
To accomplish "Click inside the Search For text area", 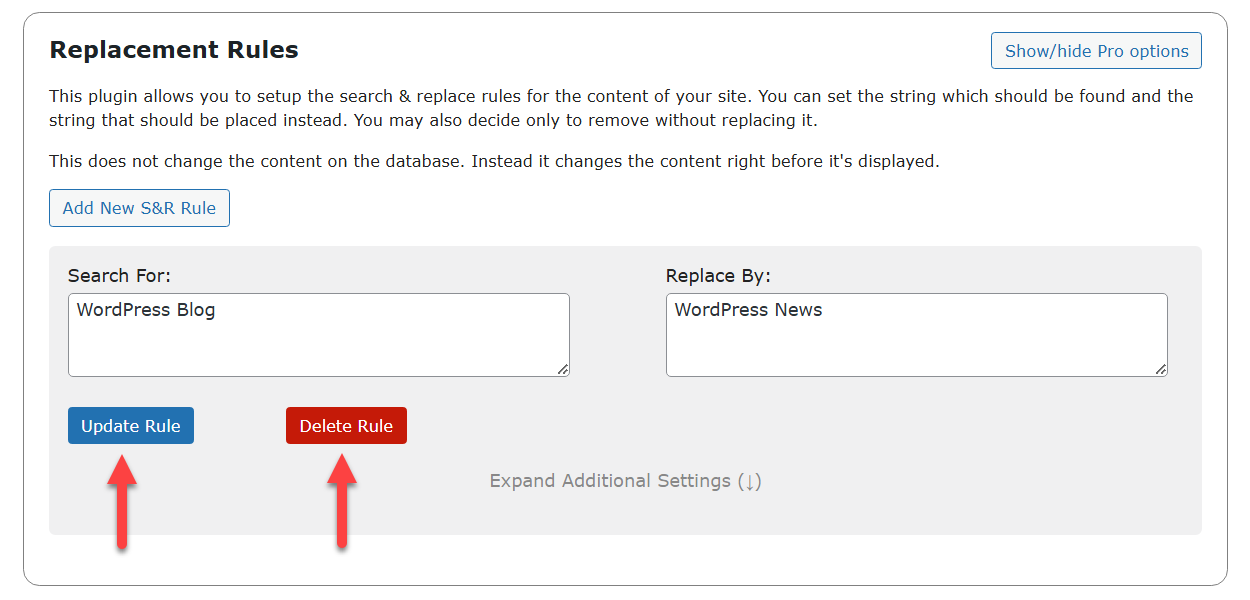I will pos(319,335).
